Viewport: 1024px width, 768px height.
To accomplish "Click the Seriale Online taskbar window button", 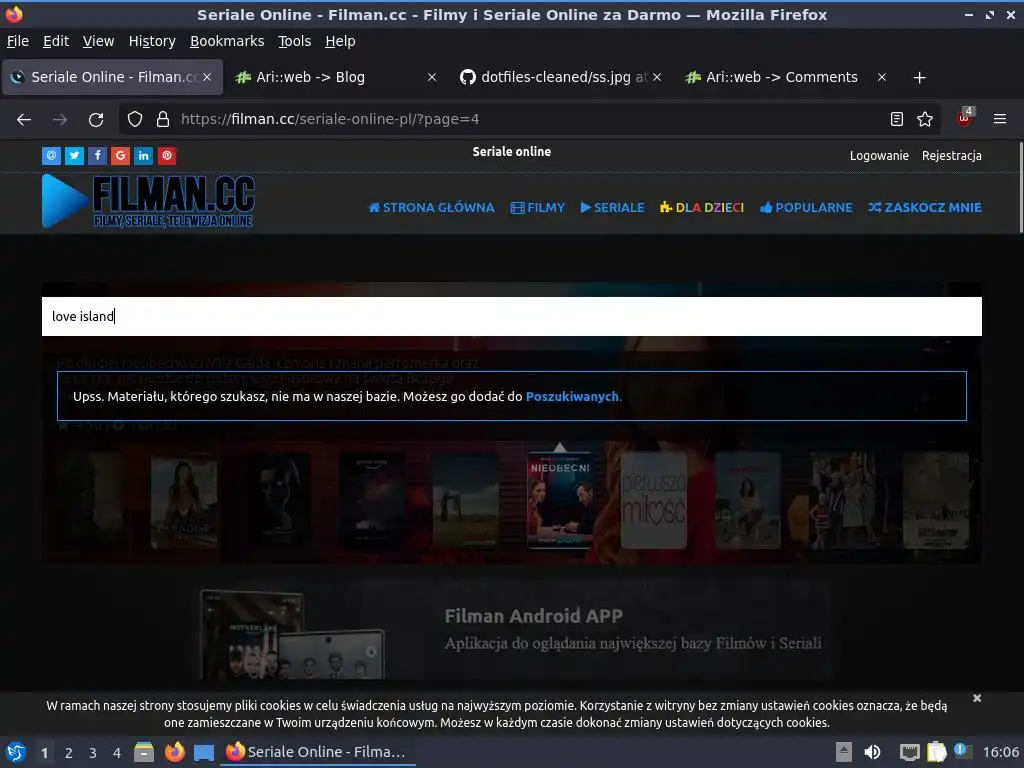I will [317, 752].
